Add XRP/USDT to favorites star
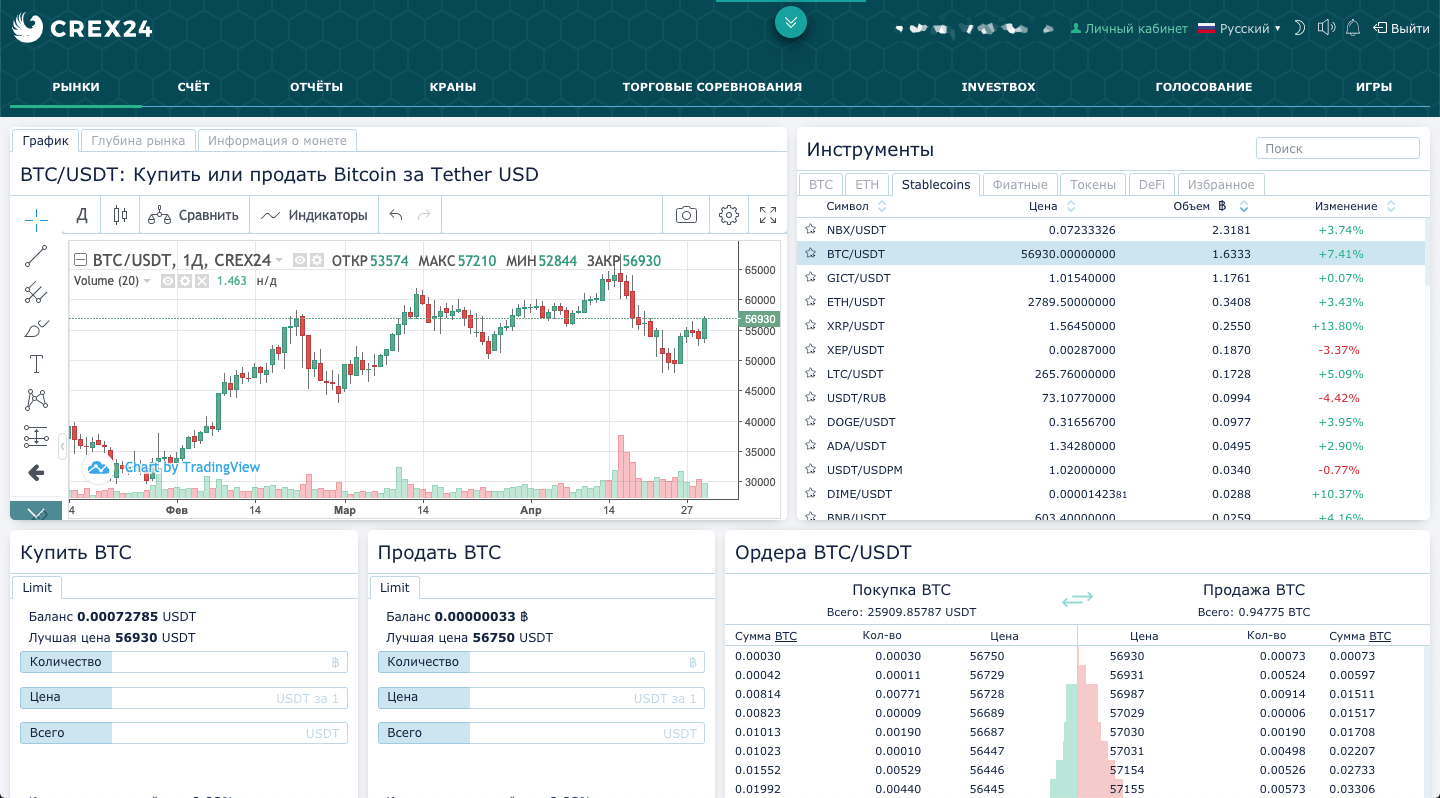Viewport: 1440px width, 798px height. 811,326
